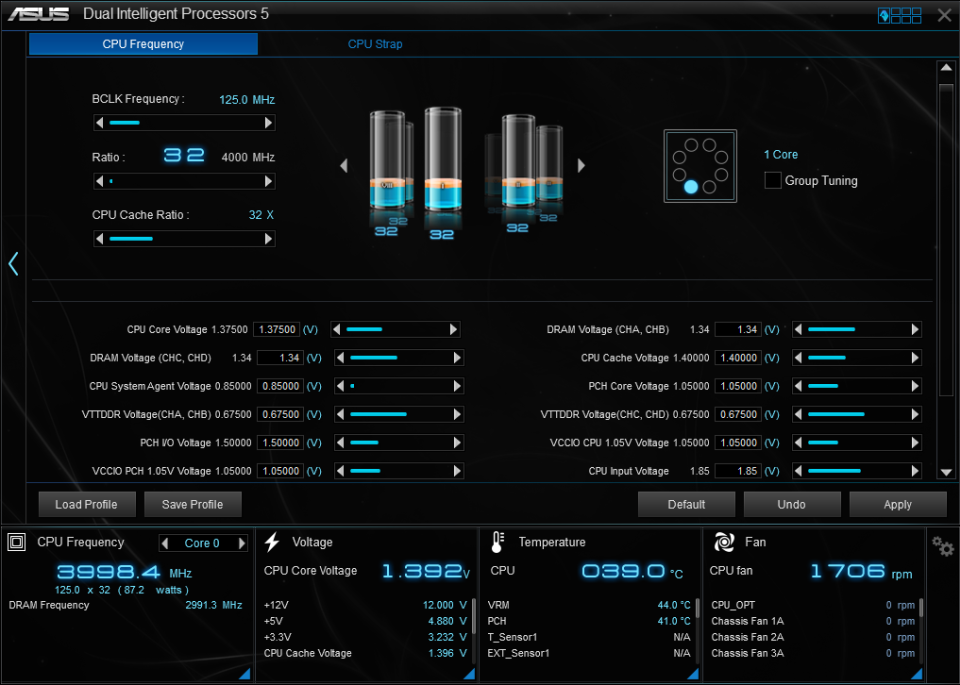
Task: Click the view layout icon near the close button
Action: point(899,15)
